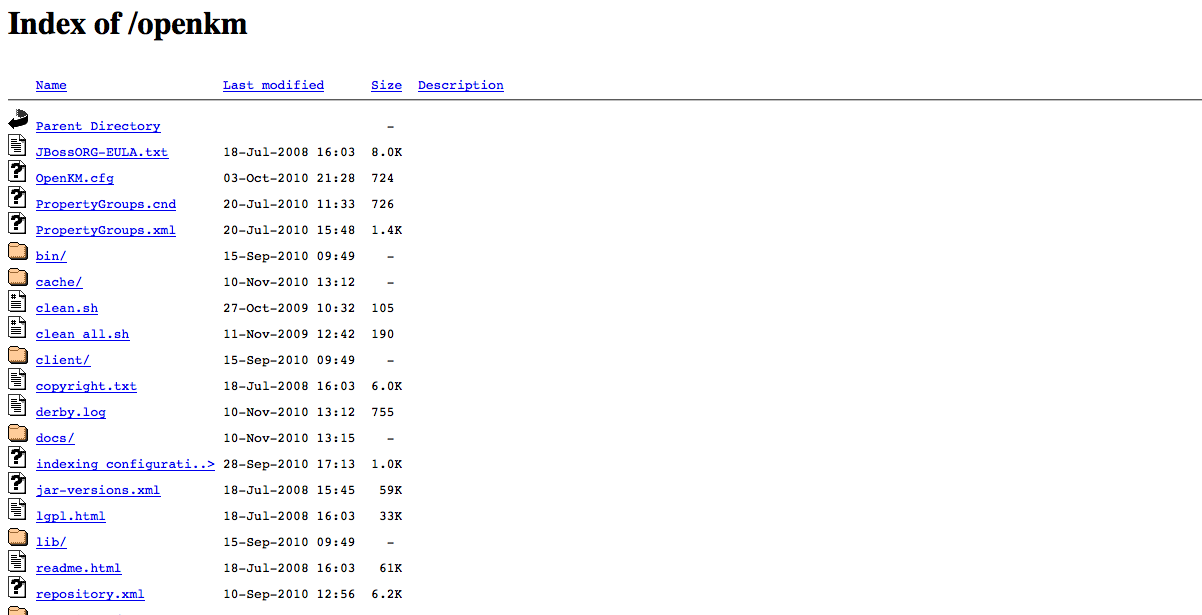Image resolution: width=1202 pixels, height=615 pixels.
Task: Click the date '20-Jul-2010 11:33'
Action: coord(289,204)
